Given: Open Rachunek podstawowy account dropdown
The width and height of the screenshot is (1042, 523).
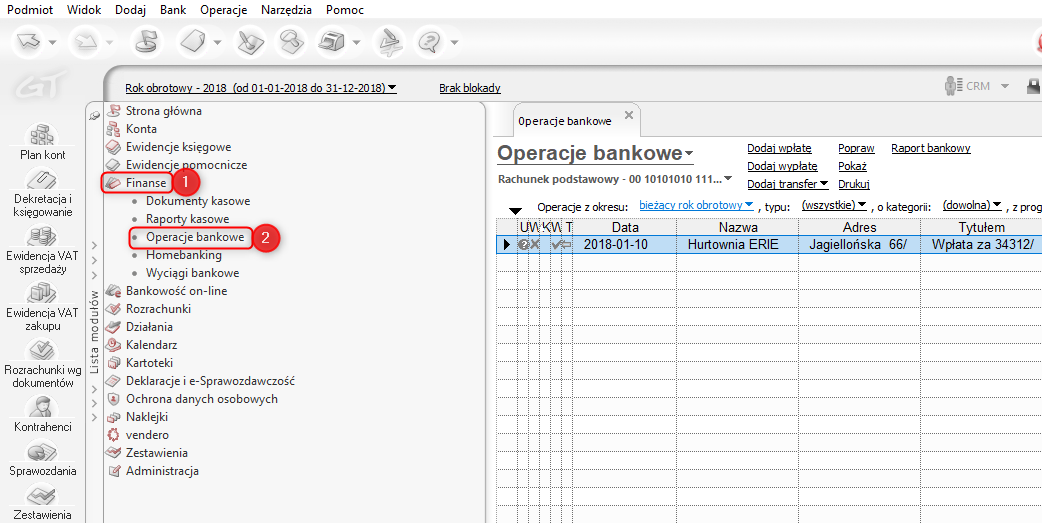Looking at the screenshot, I should (x=615, y=179).
